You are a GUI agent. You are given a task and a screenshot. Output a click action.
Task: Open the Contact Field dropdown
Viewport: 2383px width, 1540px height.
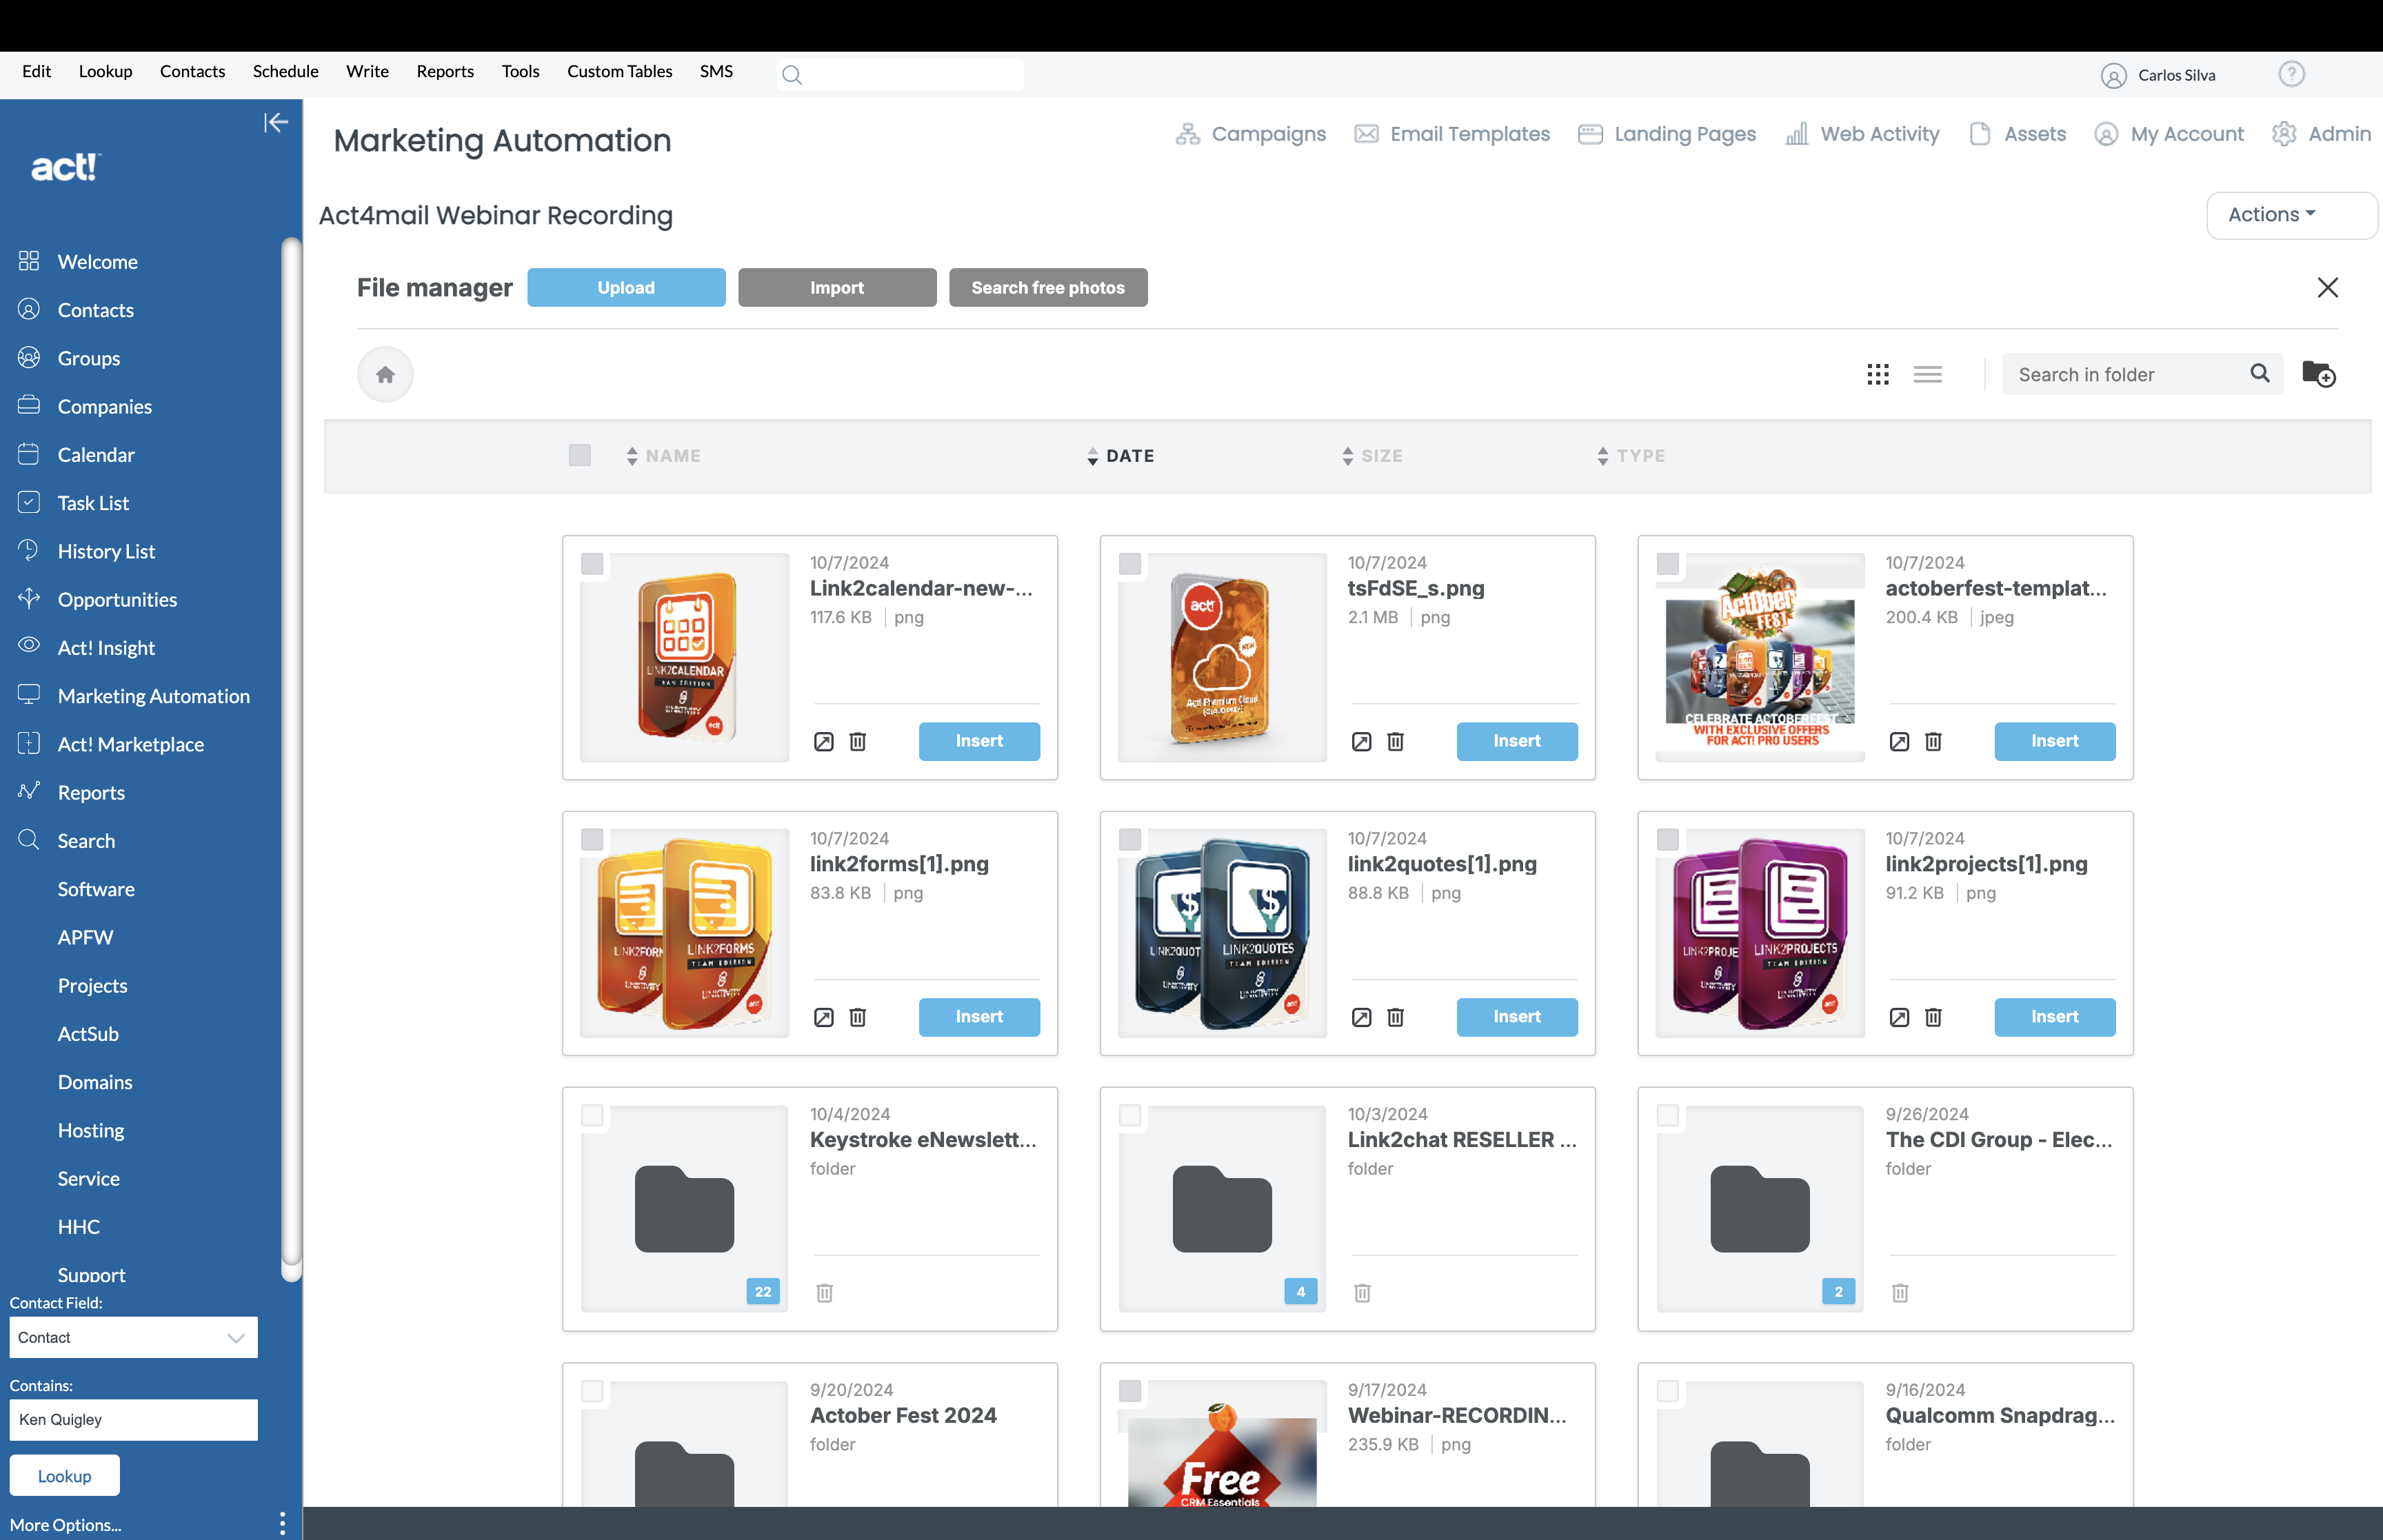click(133, 1337)
